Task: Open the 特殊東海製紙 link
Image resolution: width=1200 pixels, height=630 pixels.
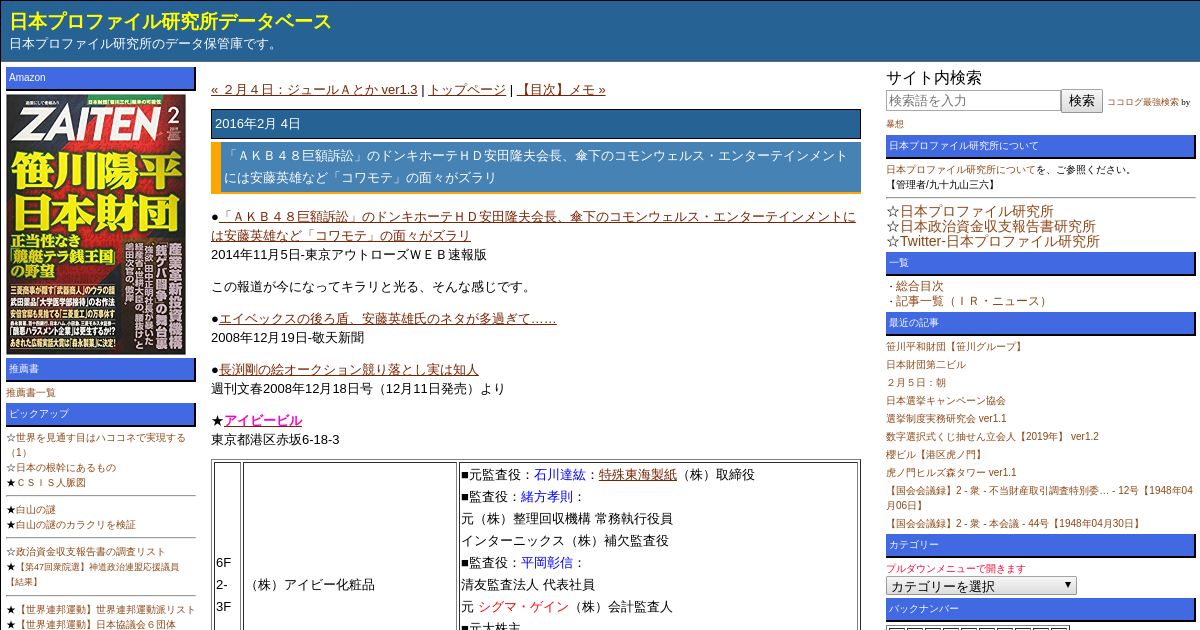Action: point(638,475)
